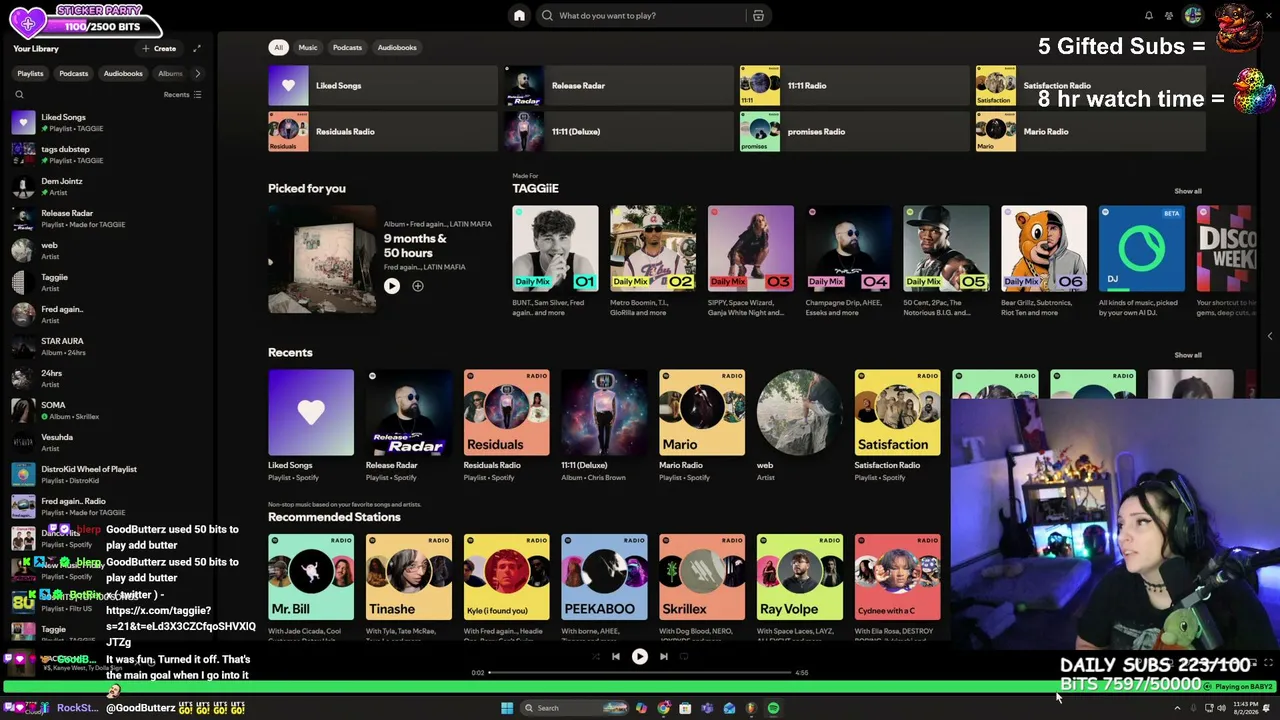
Task: Select the Music filter tab
Action: tap(308, 47)
